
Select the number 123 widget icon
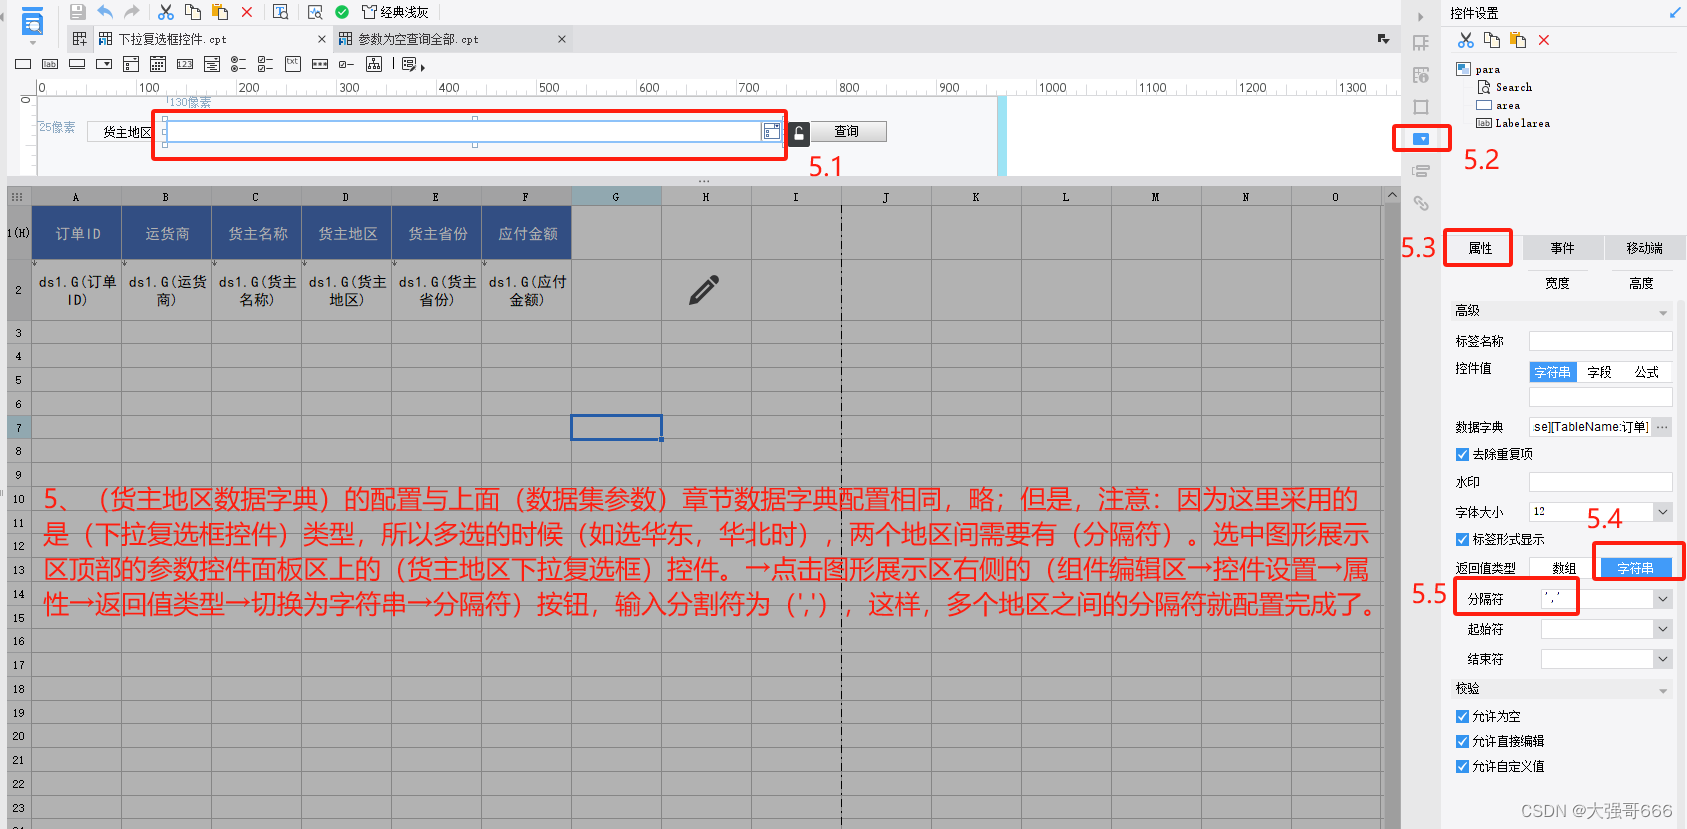click(185, 64)
